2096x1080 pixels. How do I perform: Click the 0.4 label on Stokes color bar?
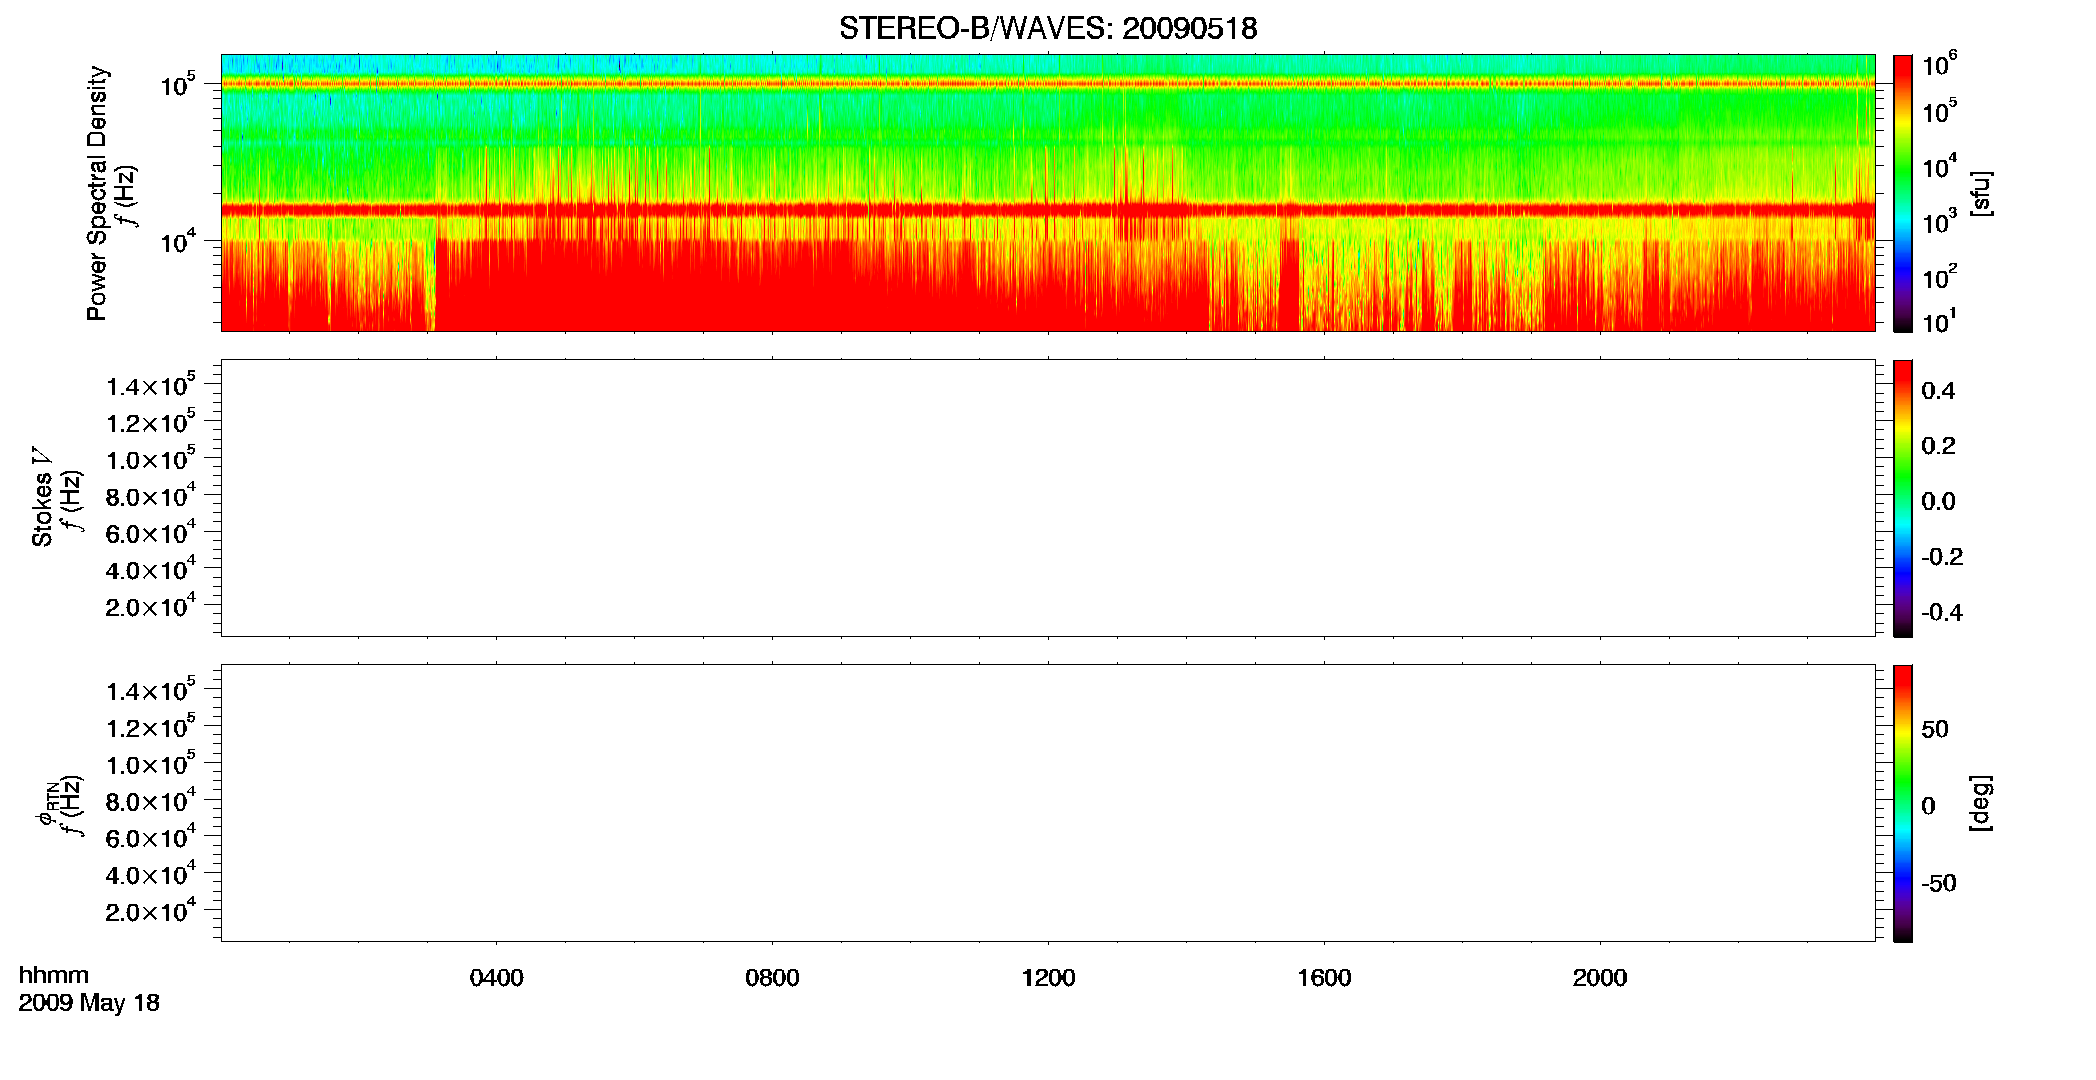tap(1938, 391)
